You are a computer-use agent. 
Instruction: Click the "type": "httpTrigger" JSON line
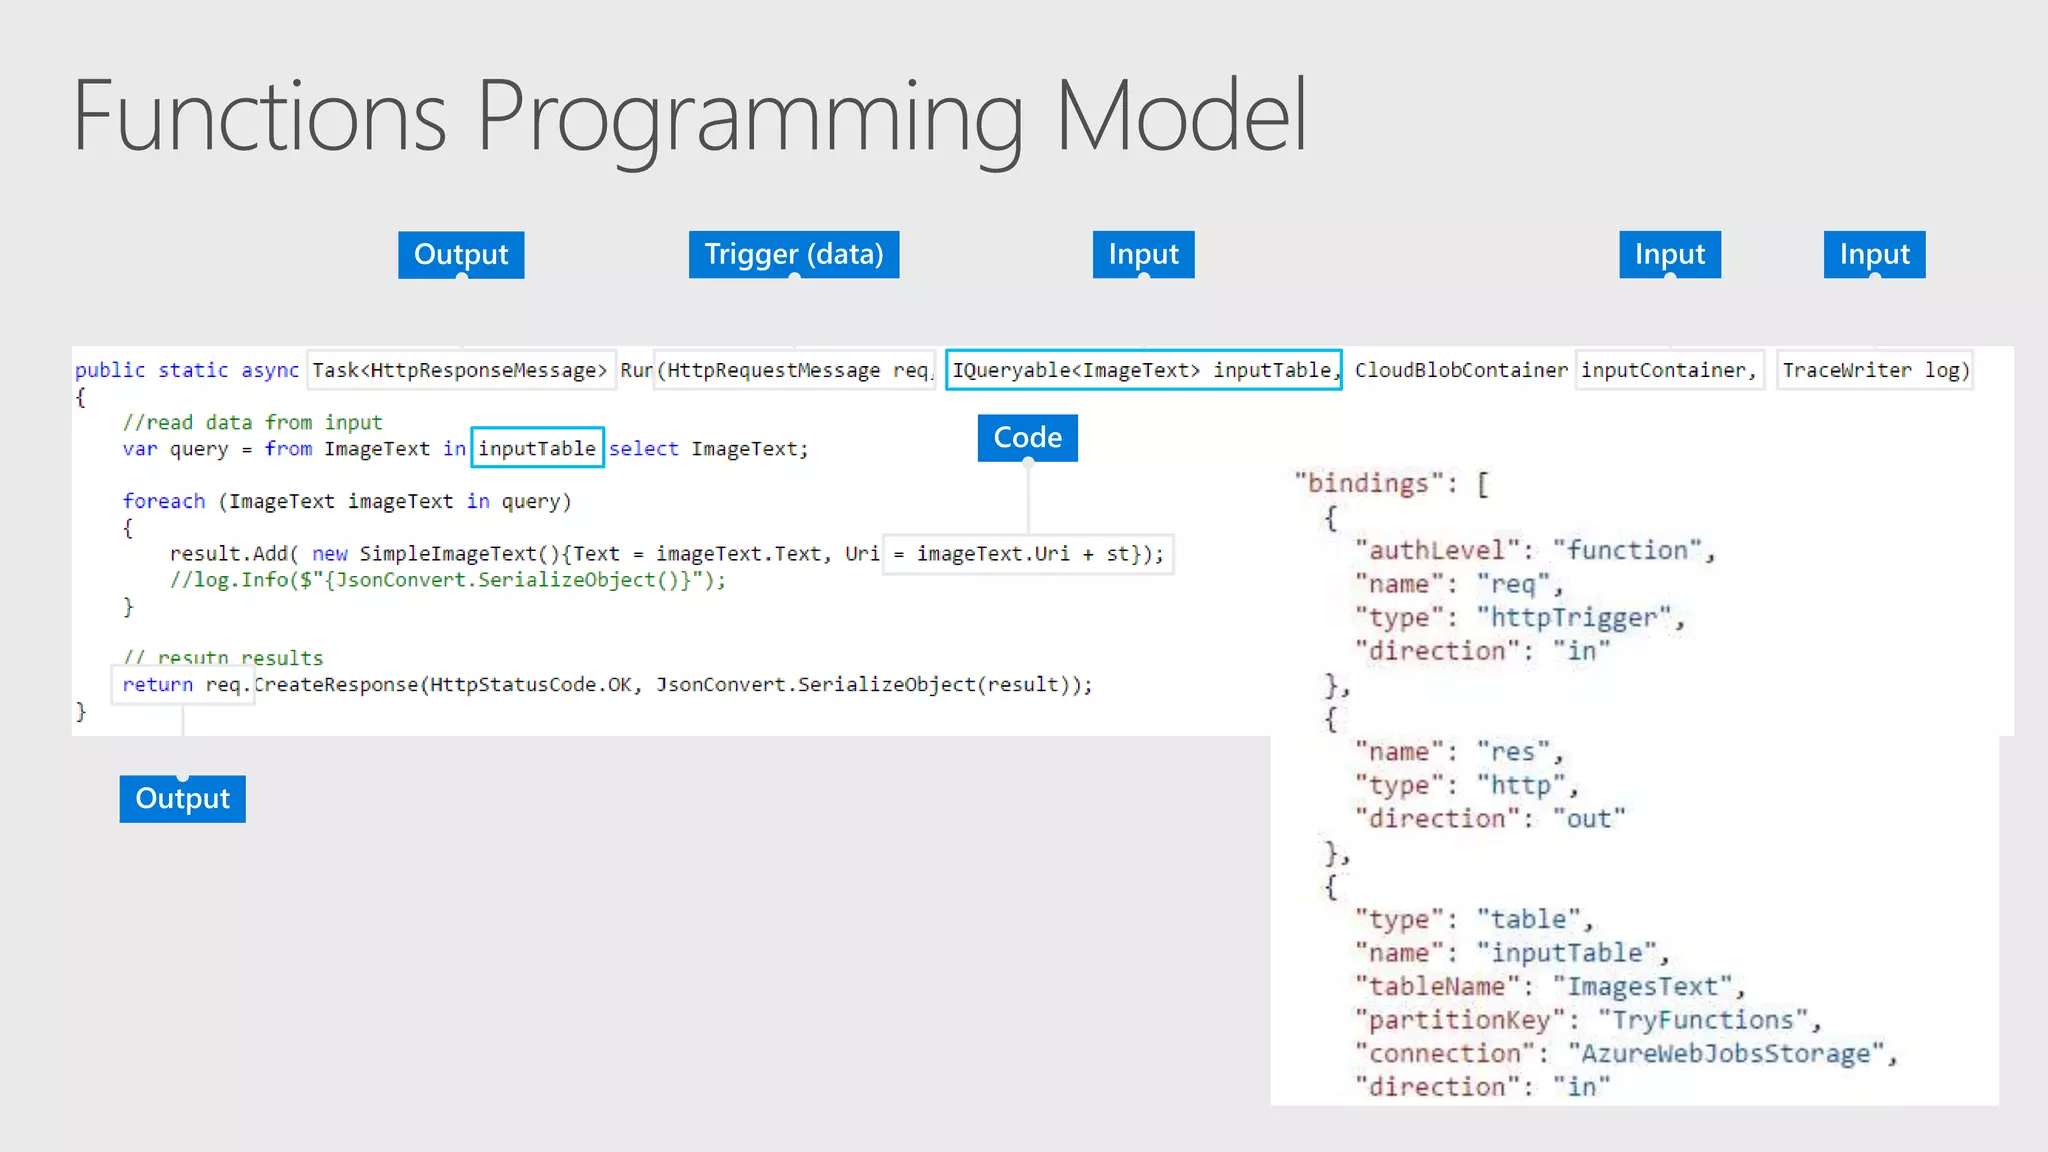pos(1519,617)
